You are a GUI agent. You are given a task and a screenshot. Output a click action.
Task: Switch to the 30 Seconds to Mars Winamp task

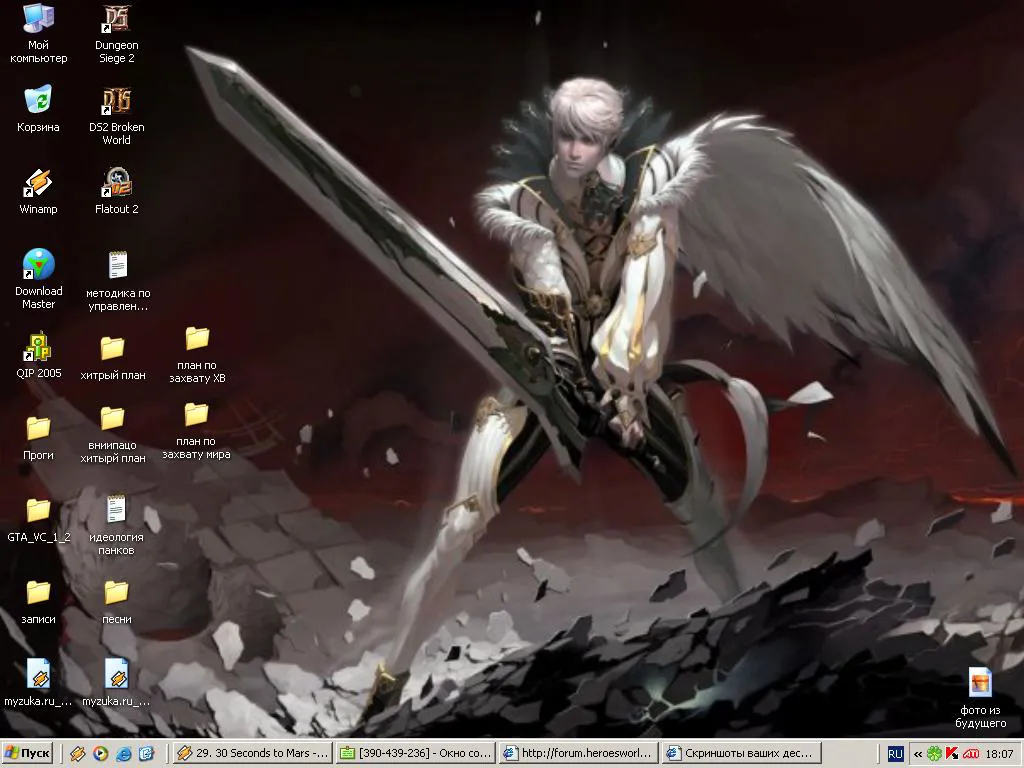[254, 754]
